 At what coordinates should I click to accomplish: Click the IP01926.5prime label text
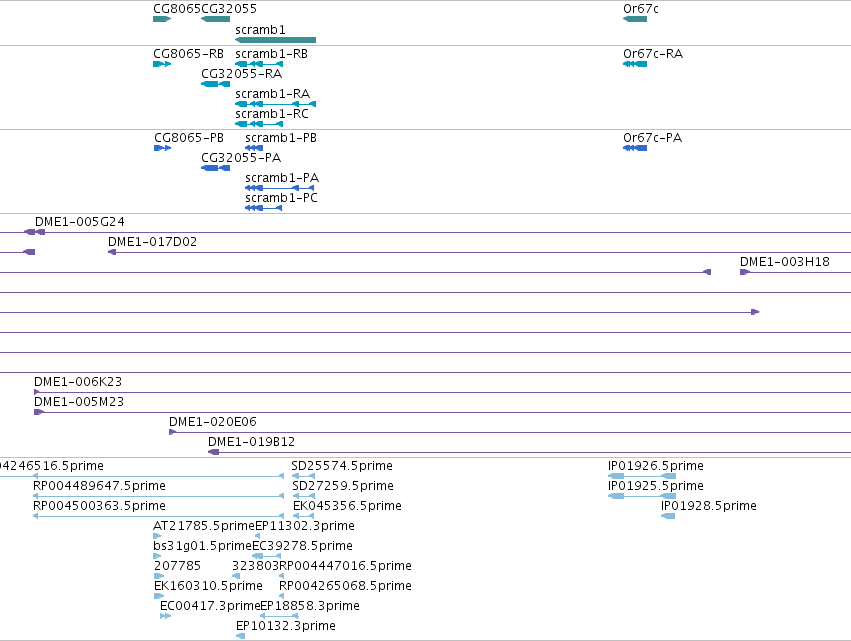coord(656,466)
